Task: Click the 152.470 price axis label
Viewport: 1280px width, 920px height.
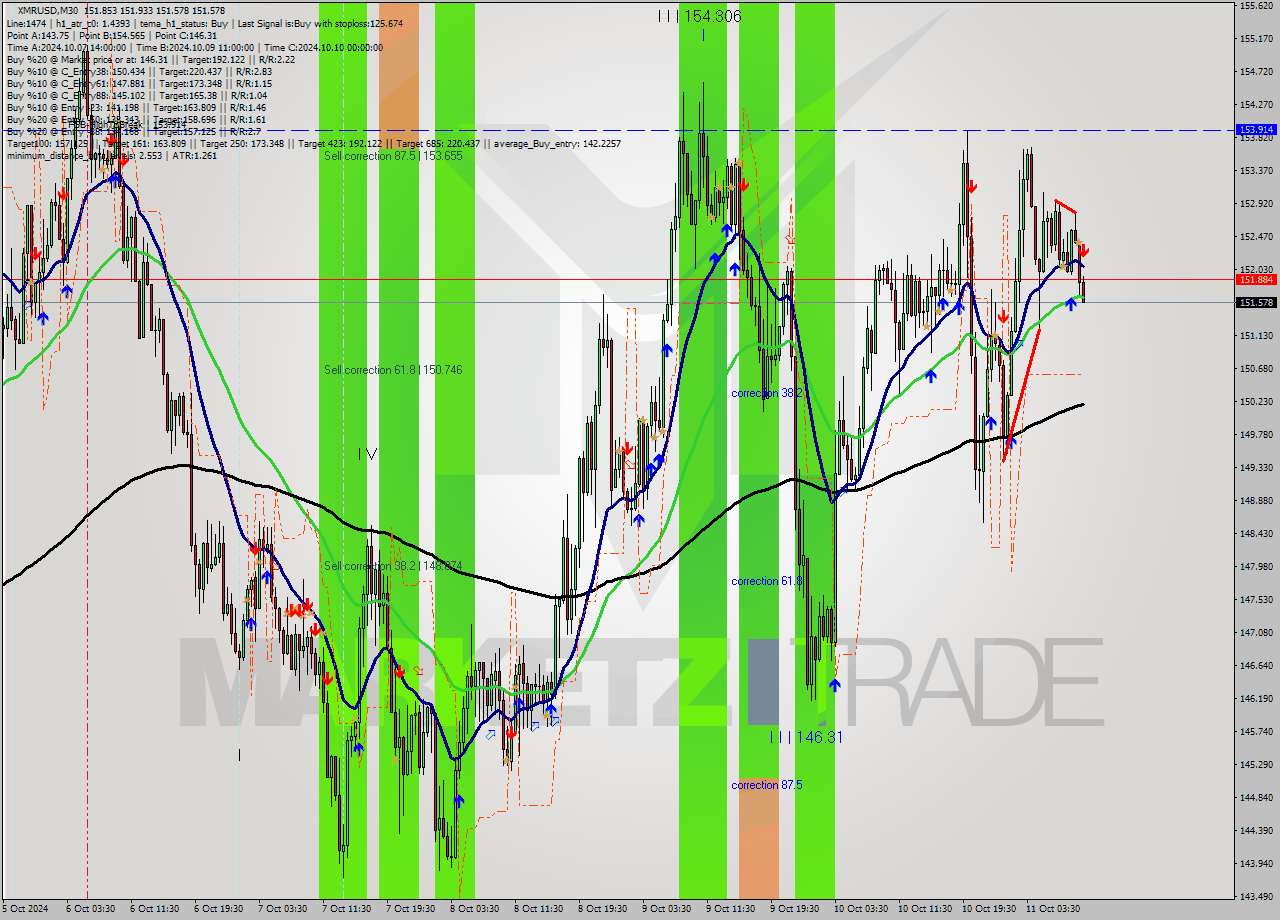Action: [x=1255, y=237]
